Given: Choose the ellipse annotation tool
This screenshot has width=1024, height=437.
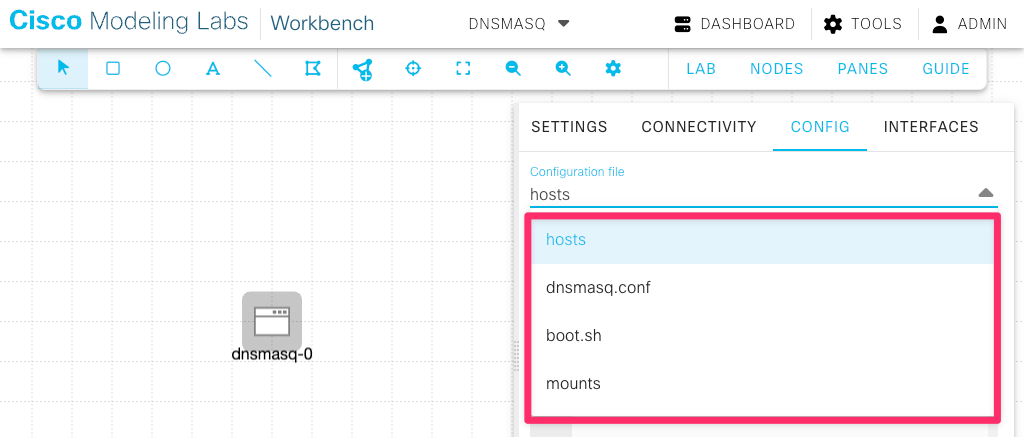Looking at the screenshot, I should (163, 68).
